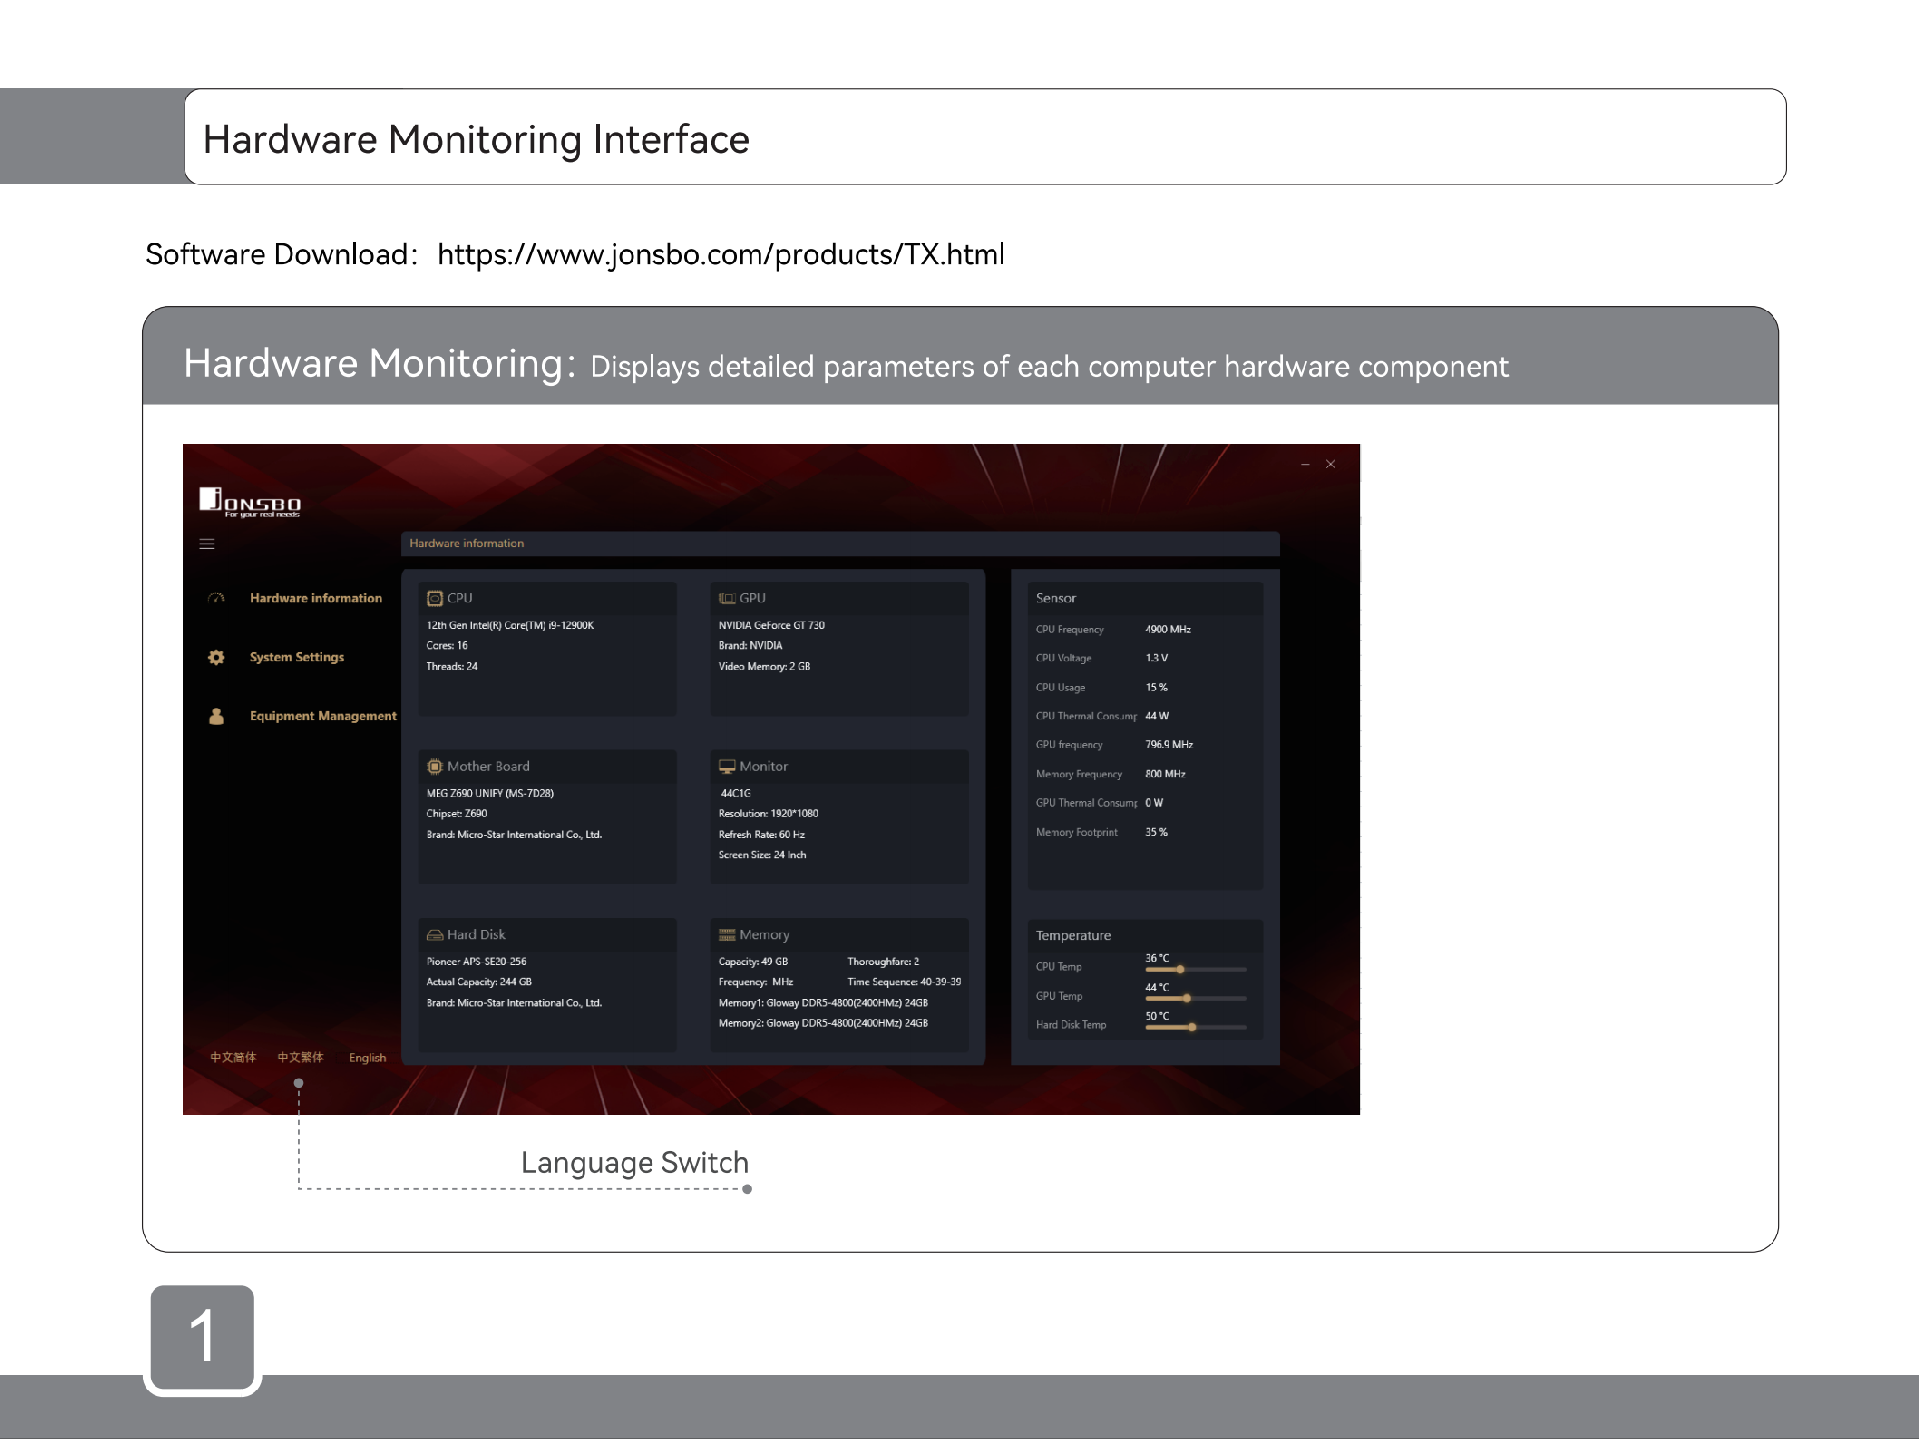Click the GPU frequency "796.9 MHz" value
This screenshot has width=1920, height=1439.
coord(1169,745)
